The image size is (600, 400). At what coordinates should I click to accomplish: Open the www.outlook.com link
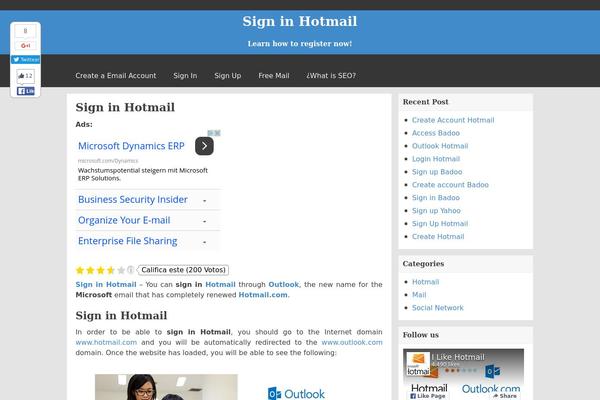[352, 342]
